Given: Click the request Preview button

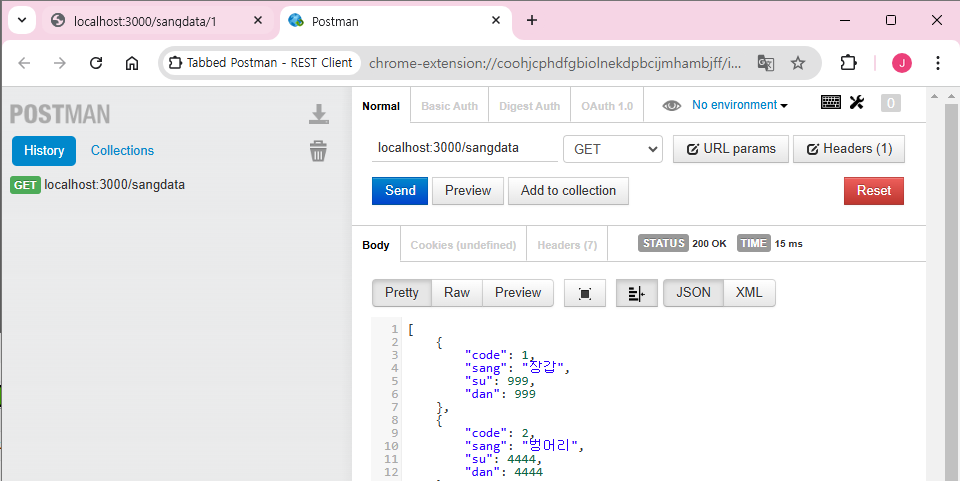Looking at the screenshot, I should pyautogui.click(x=468, y=190).
